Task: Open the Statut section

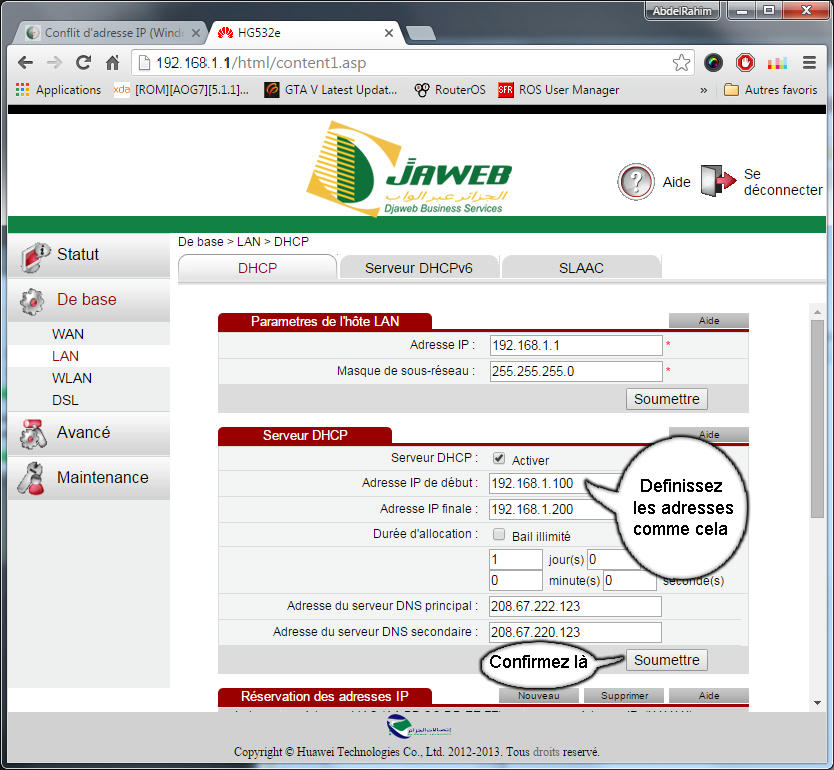Action: click(x=89, y=255)
